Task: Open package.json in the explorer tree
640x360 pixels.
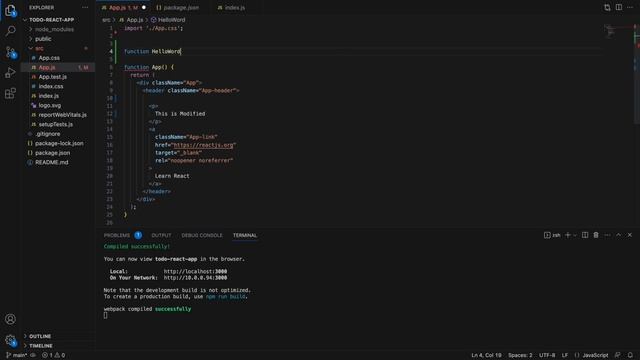Action: coord(52,153)
